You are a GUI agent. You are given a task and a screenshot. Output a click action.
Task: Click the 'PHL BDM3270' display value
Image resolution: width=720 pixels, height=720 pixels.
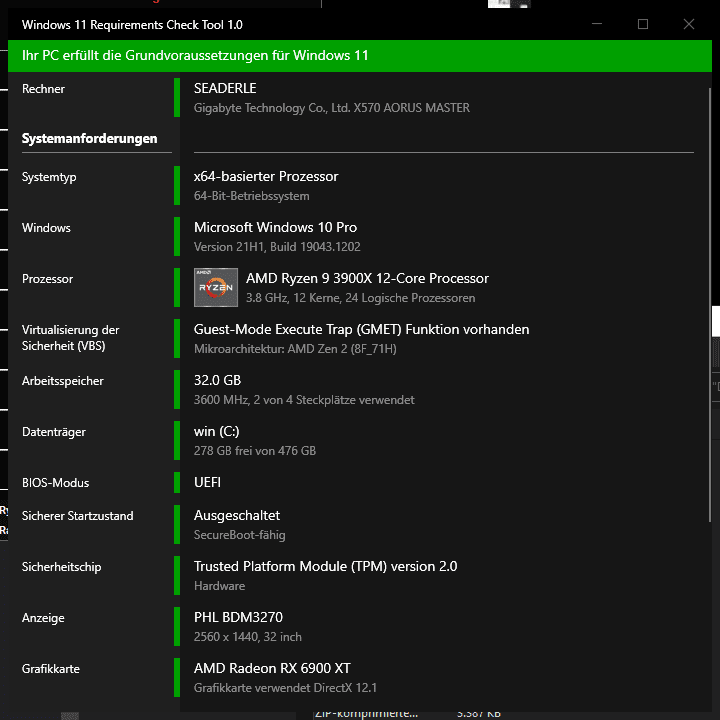[238, 617]
